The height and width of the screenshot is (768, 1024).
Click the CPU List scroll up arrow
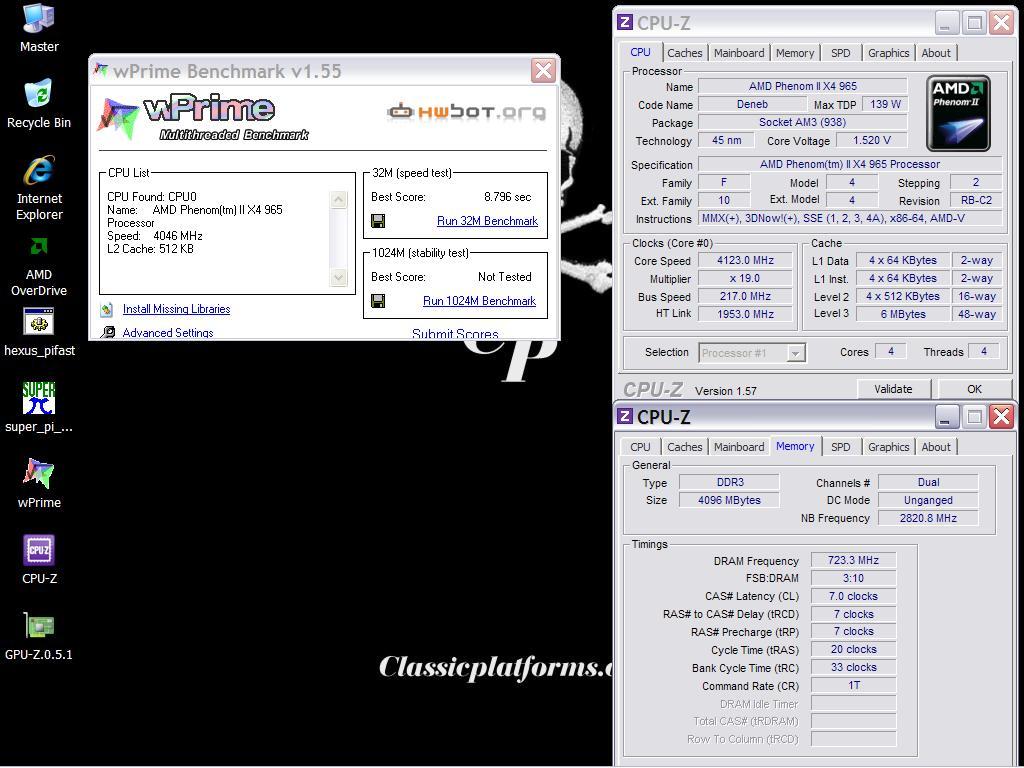pyautogui.click(x=338, y=199)
